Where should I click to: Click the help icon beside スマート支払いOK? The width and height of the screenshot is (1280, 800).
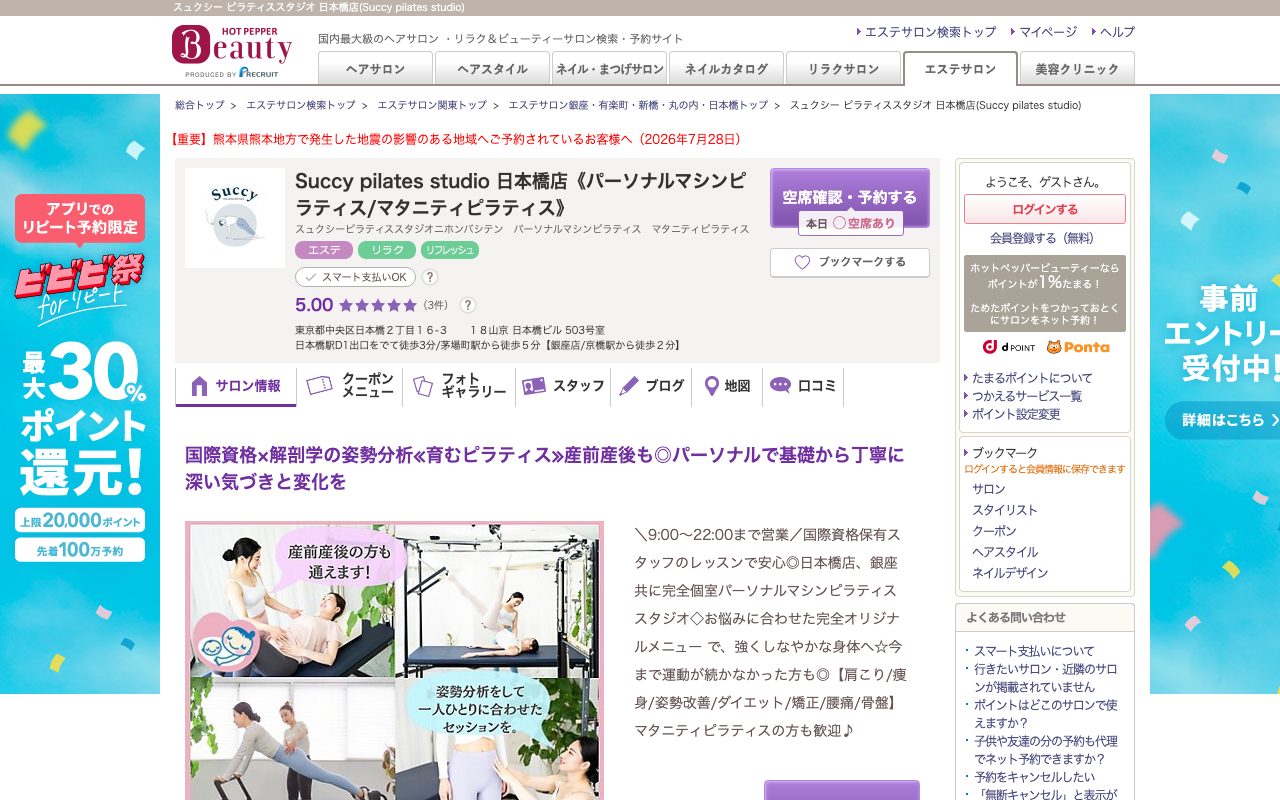coord(430,277)
